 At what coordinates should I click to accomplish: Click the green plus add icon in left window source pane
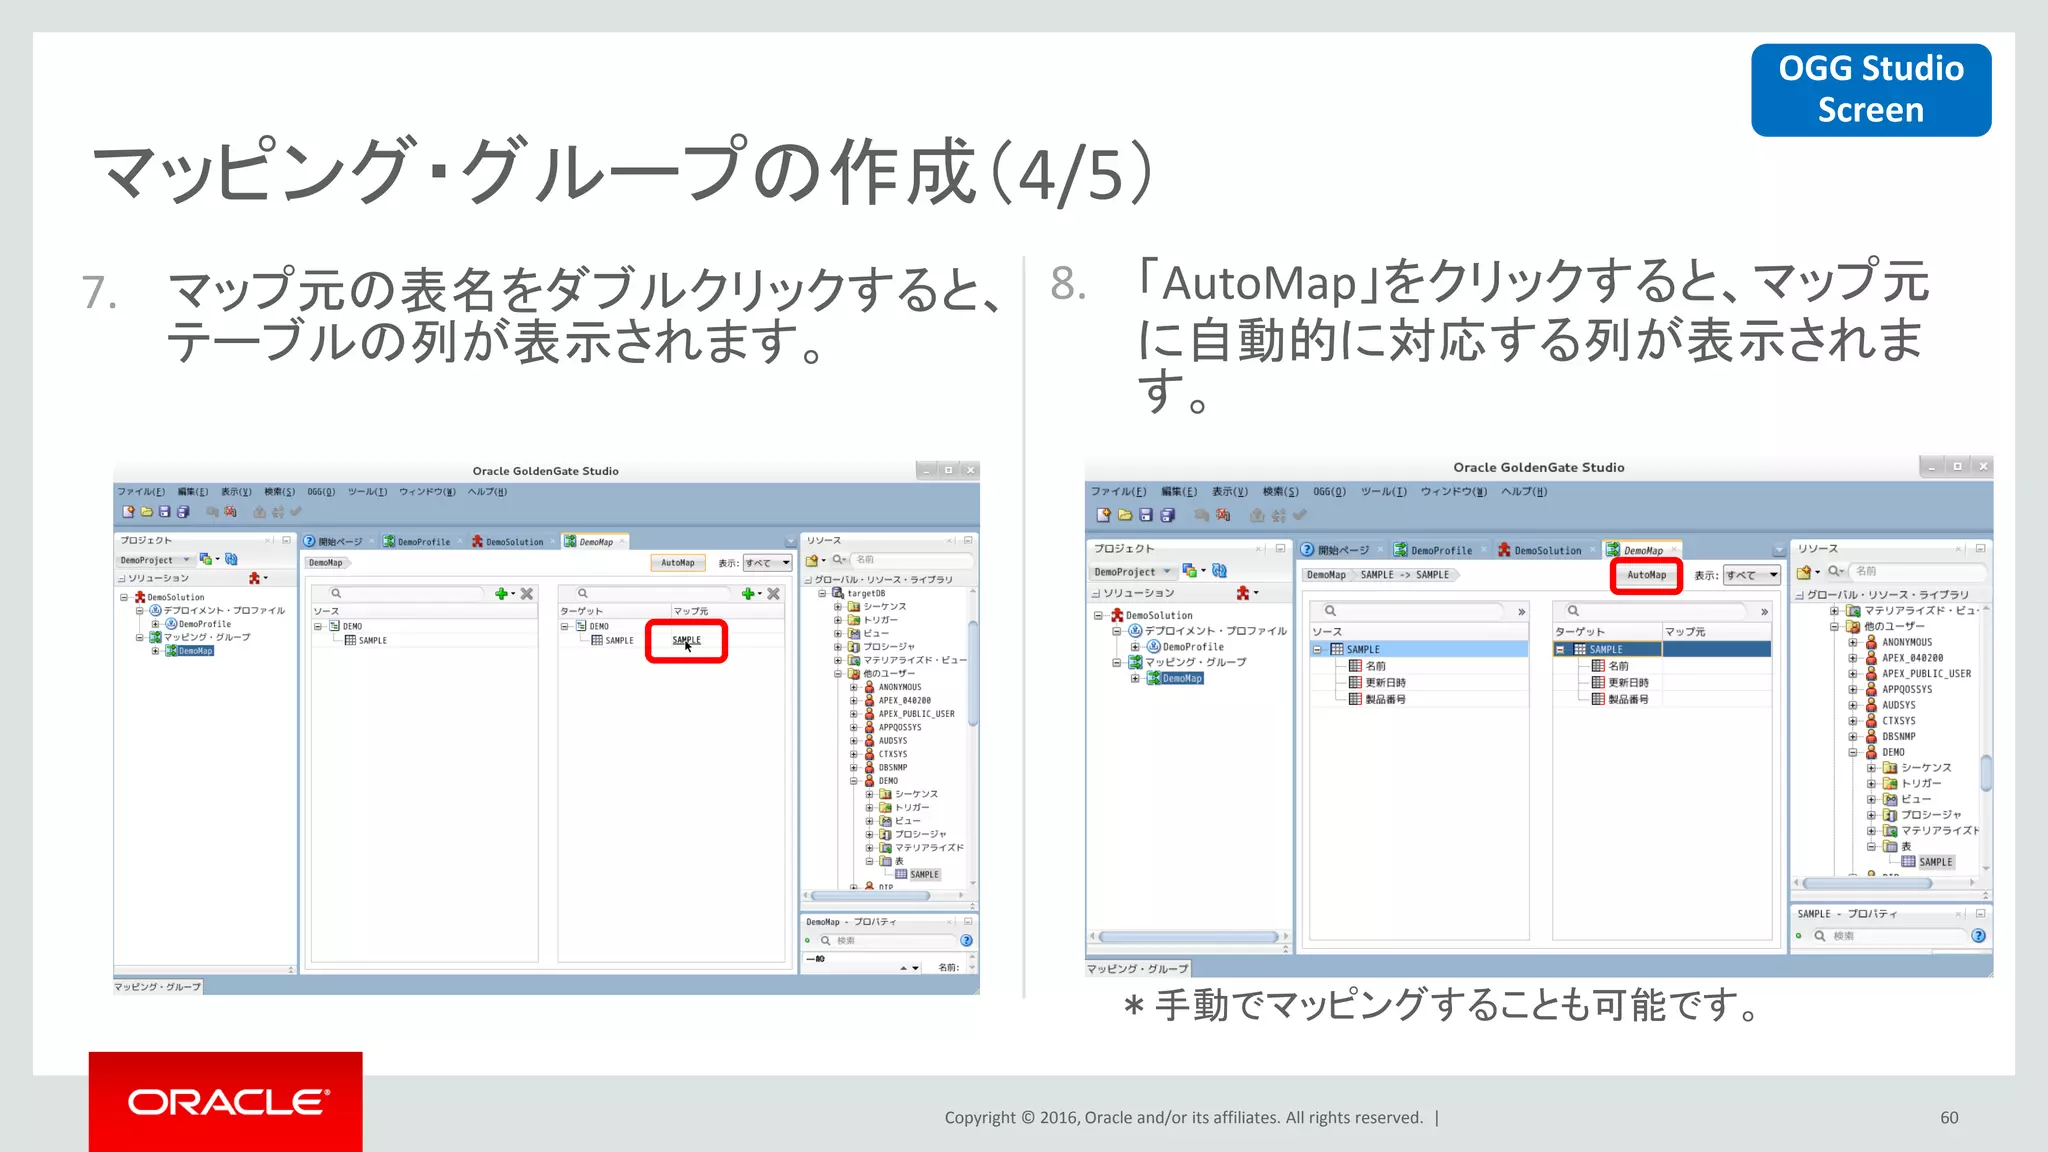[502, 594]
